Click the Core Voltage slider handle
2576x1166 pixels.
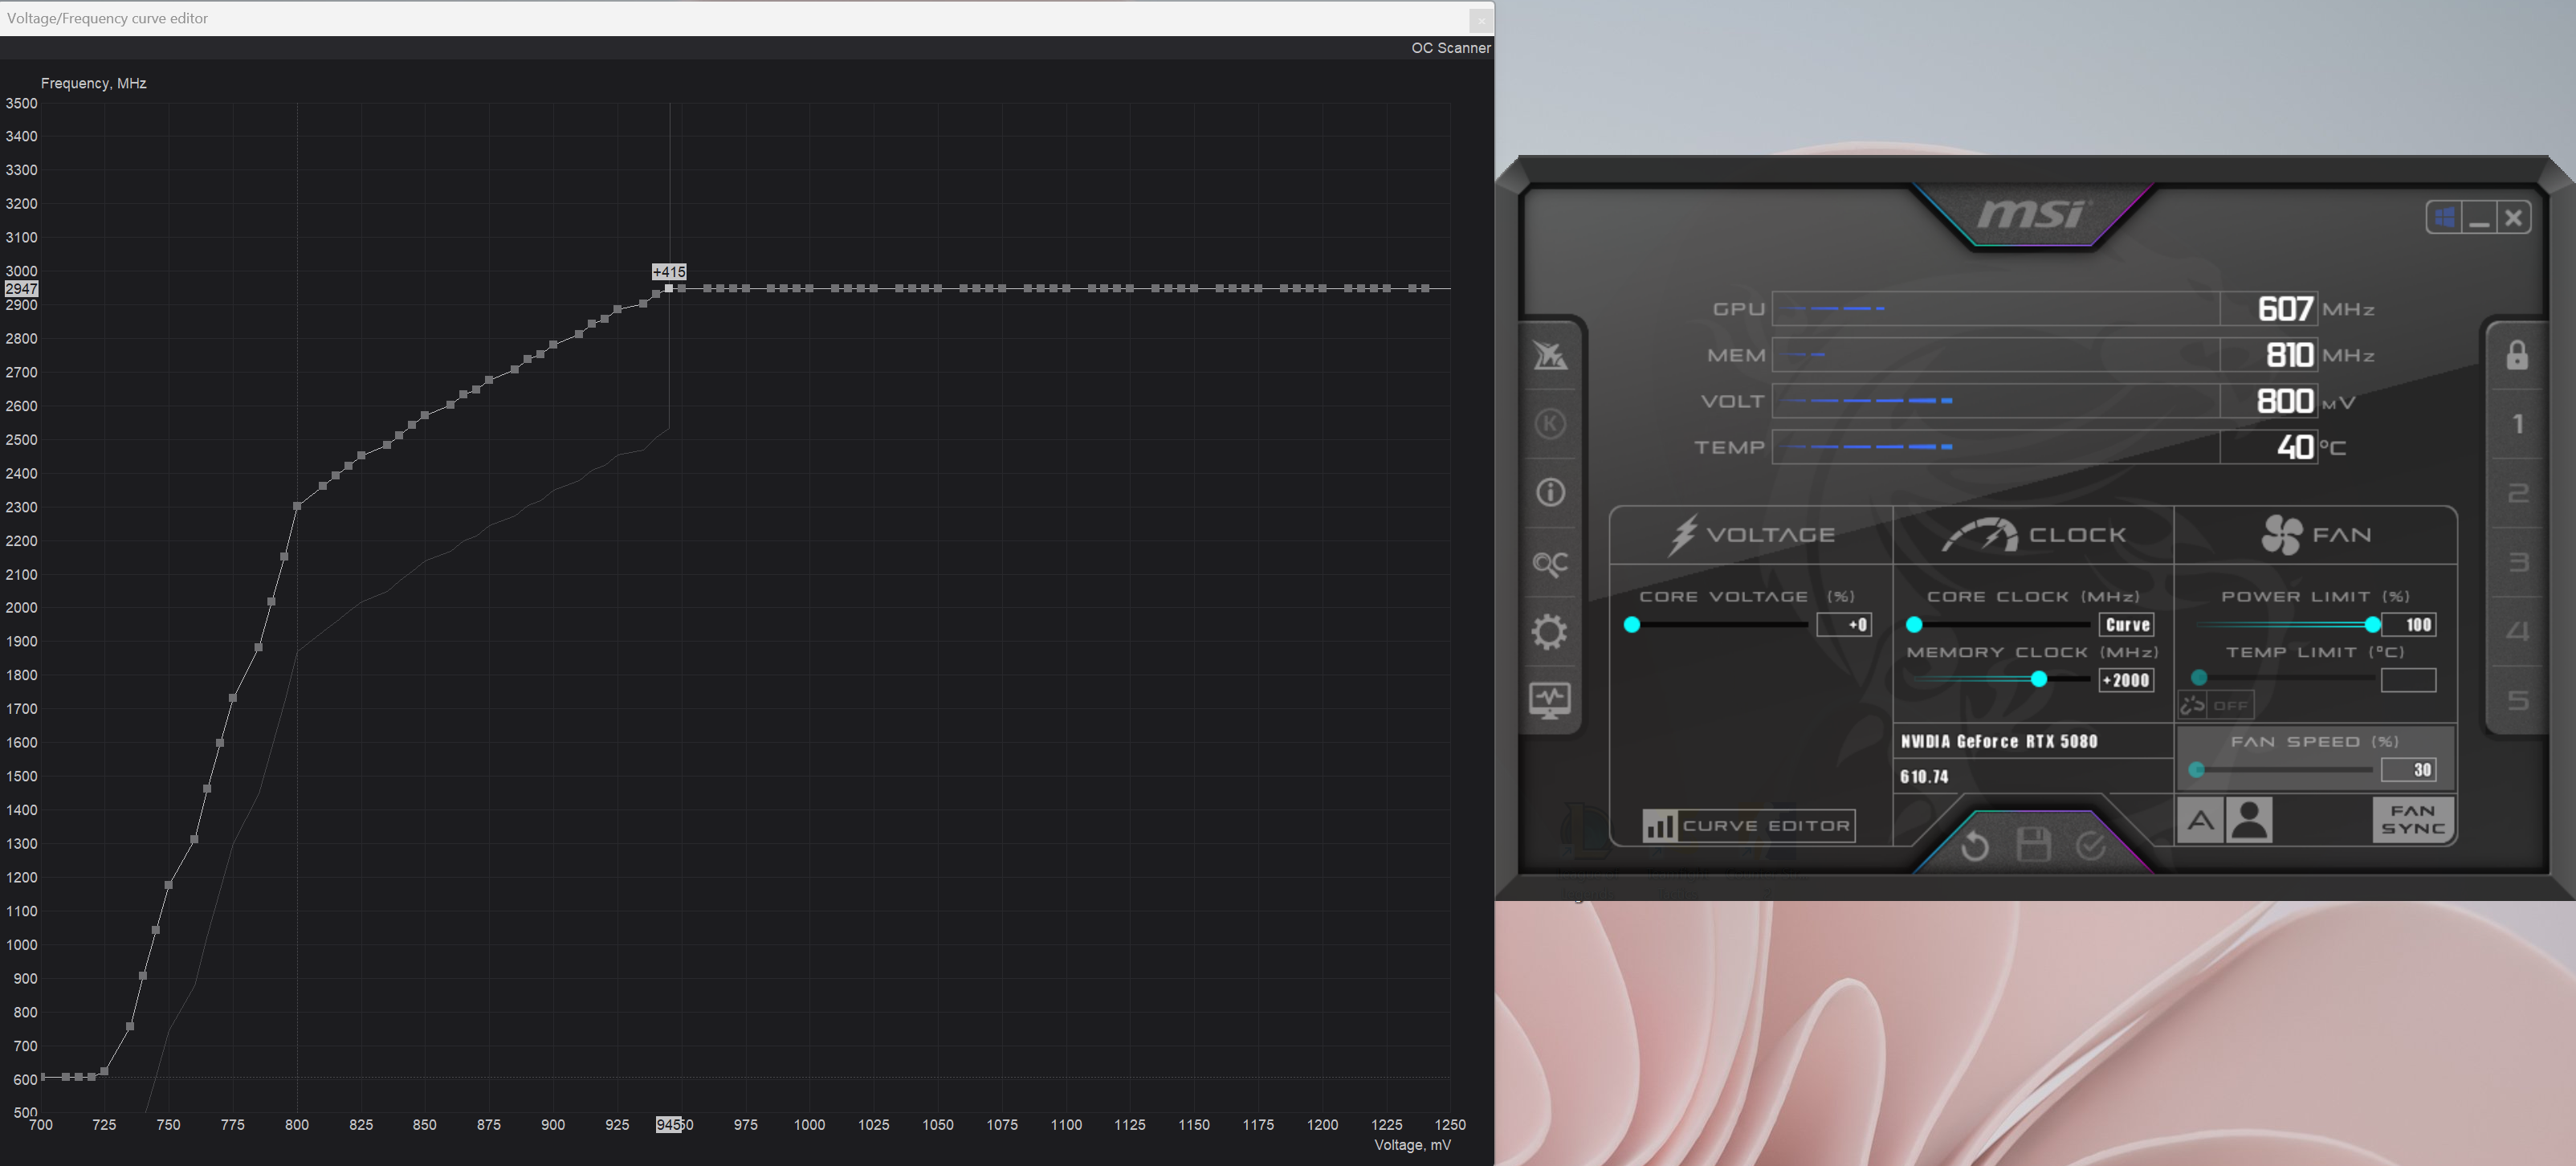[1632, 625]
